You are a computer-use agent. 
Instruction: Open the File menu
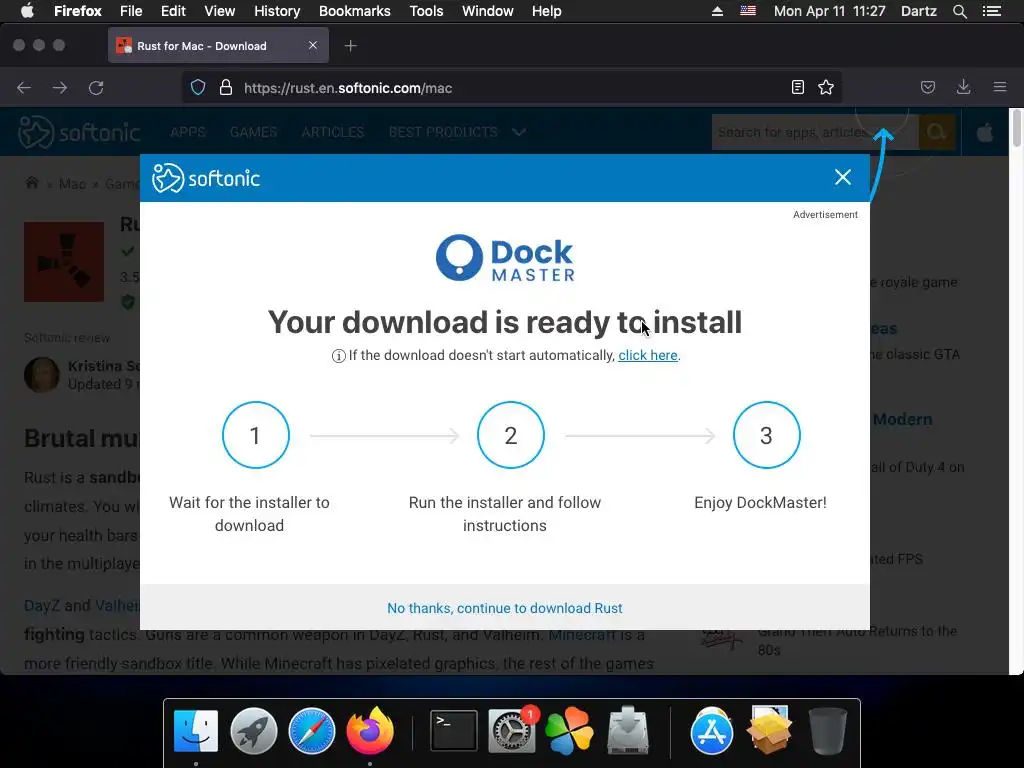tap(131, 11)
